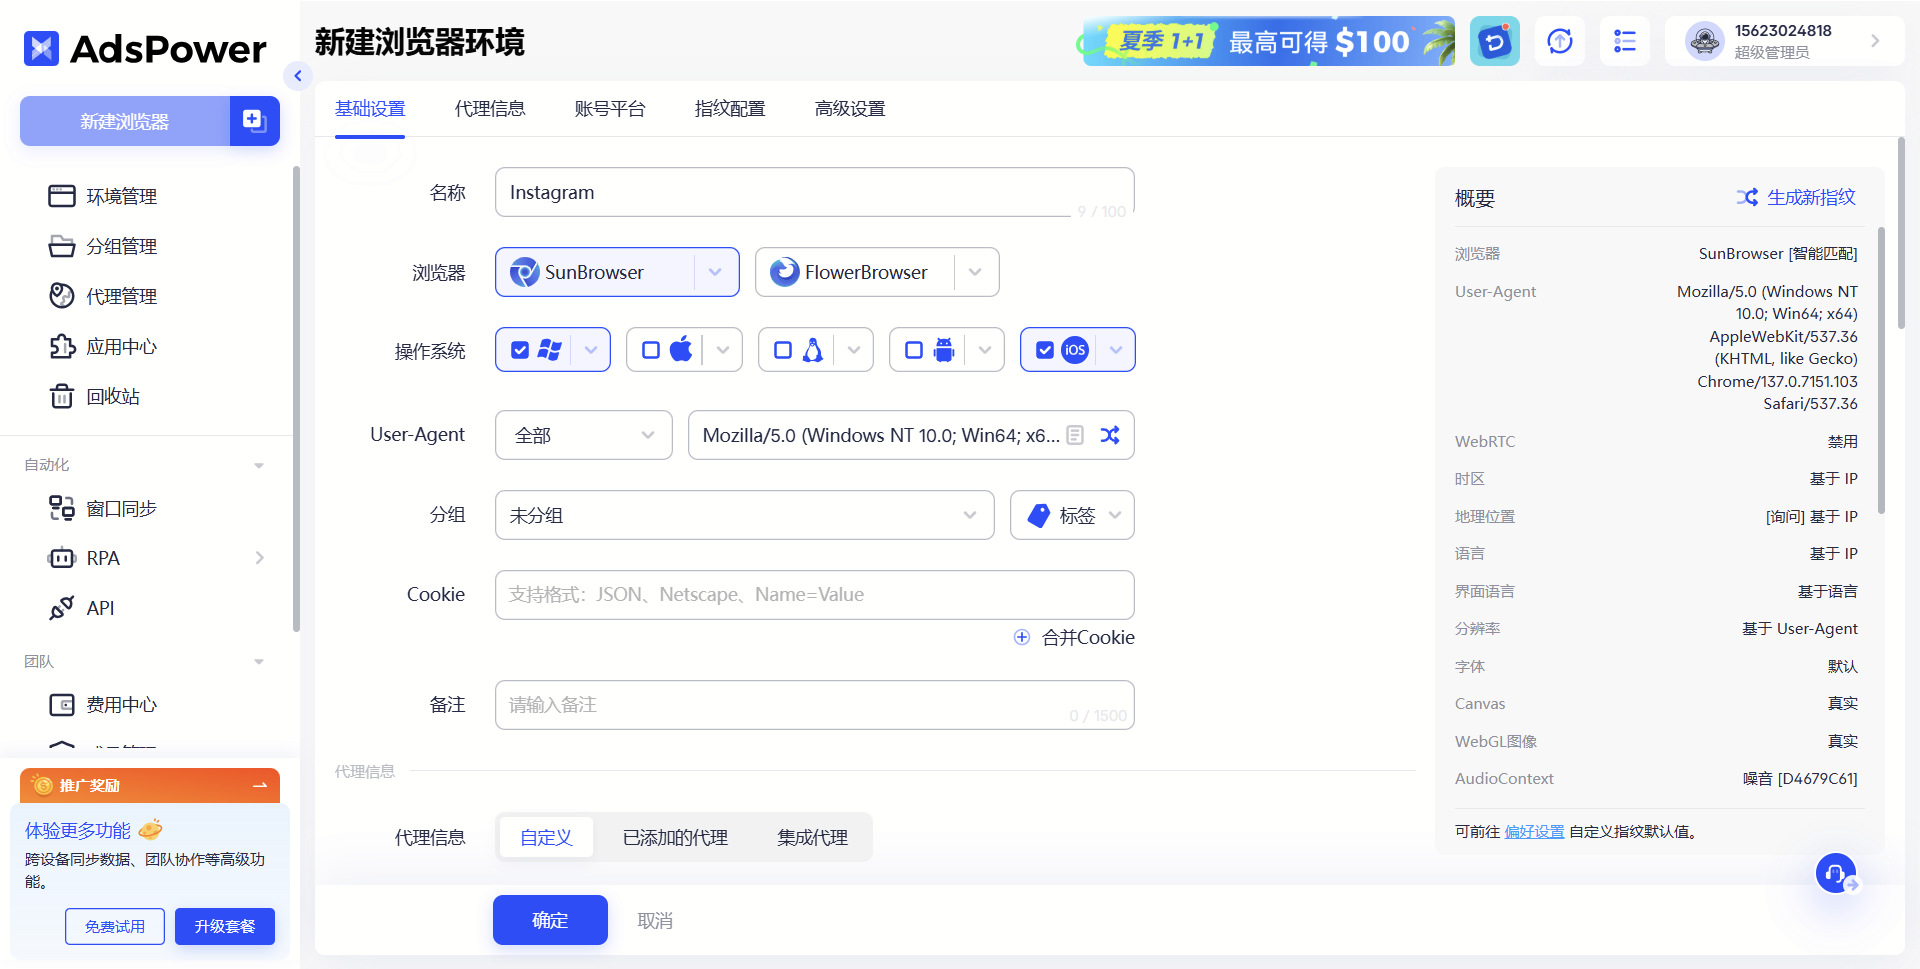Toggle the Linux OS checkbox
Image resolution: width=1920 pixels, height=969 pixels.
click(x=783, y=350)
